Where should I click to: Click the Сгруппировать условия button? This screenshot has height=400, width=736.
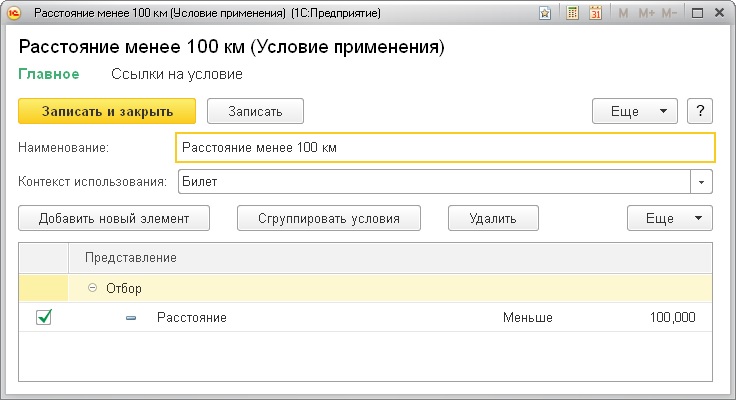coord(328,218)
